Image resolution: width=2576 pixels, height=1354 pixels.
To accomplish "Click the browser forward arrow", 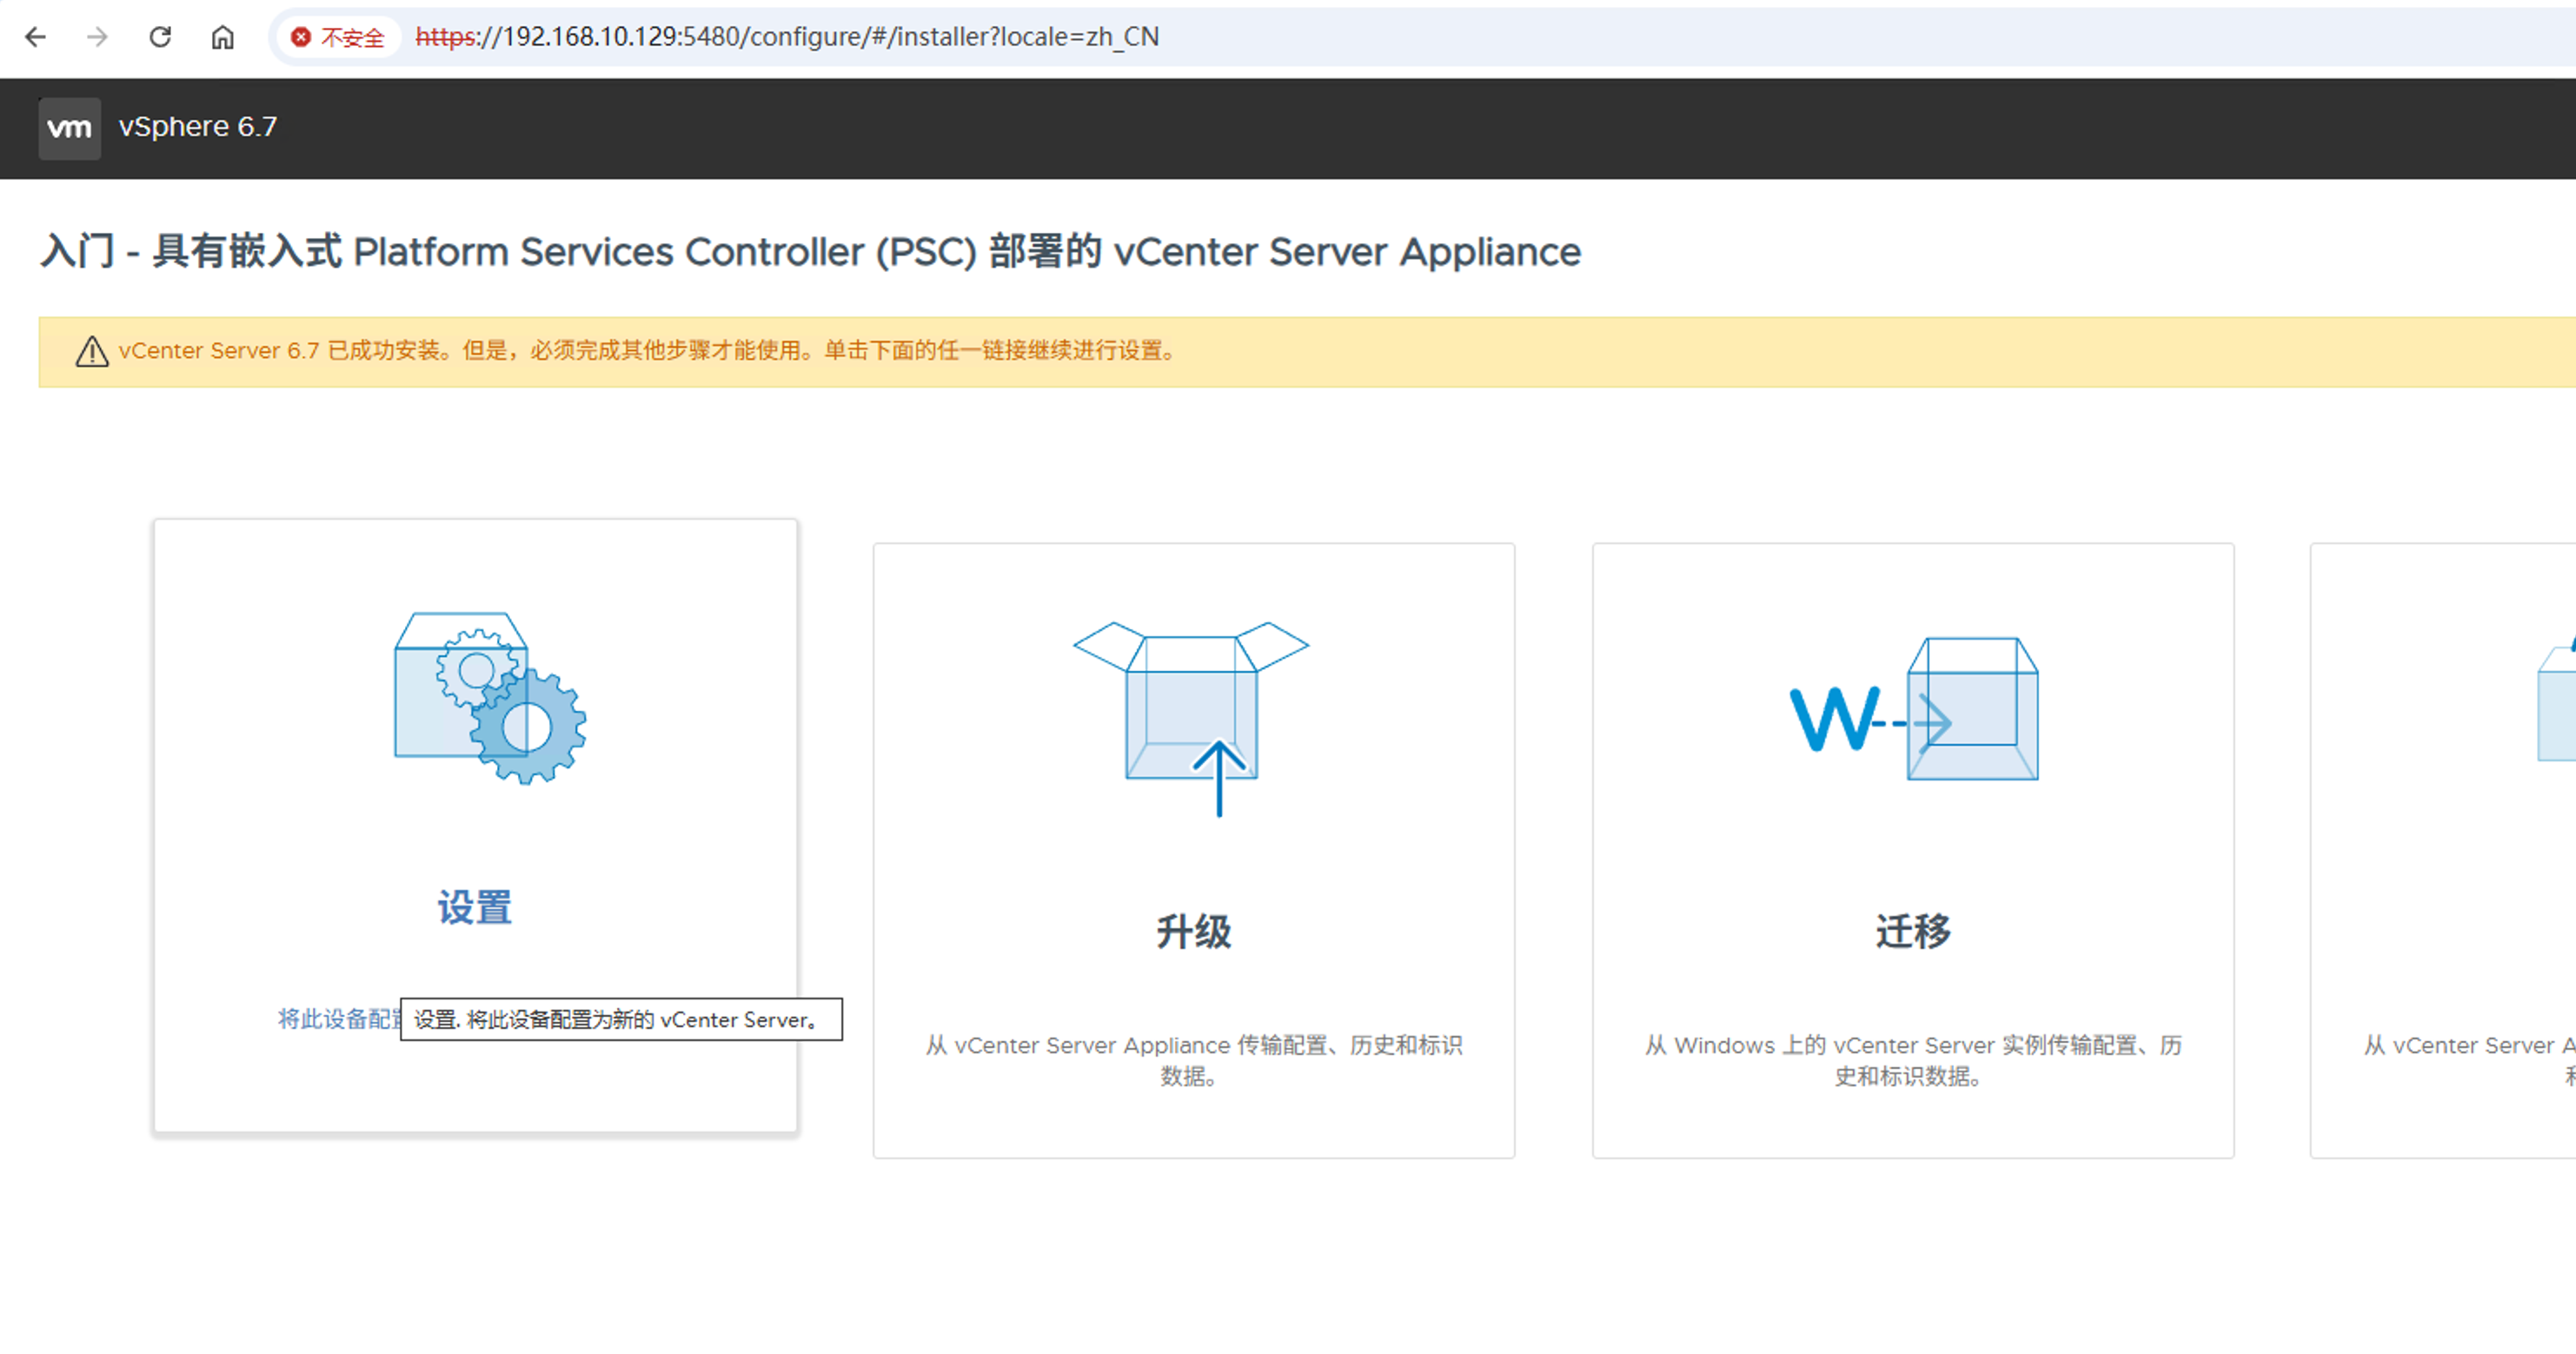I will pos(97,37).
